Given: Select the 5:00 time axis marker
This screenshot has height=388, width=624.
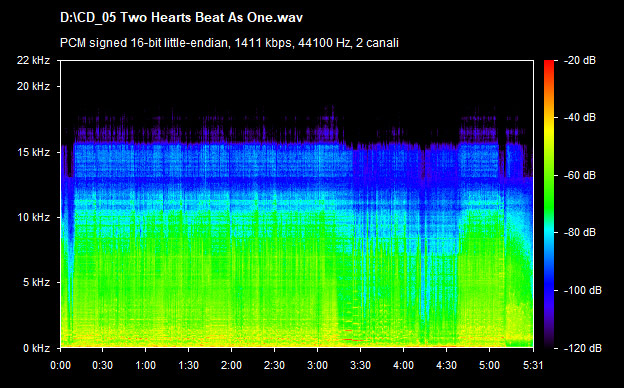Looking at the screenshot, I should point(489,365).
